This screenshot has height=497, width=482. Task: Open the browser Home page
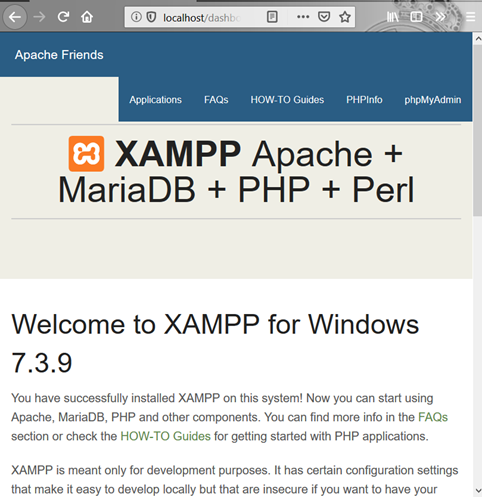pos(87,17)
